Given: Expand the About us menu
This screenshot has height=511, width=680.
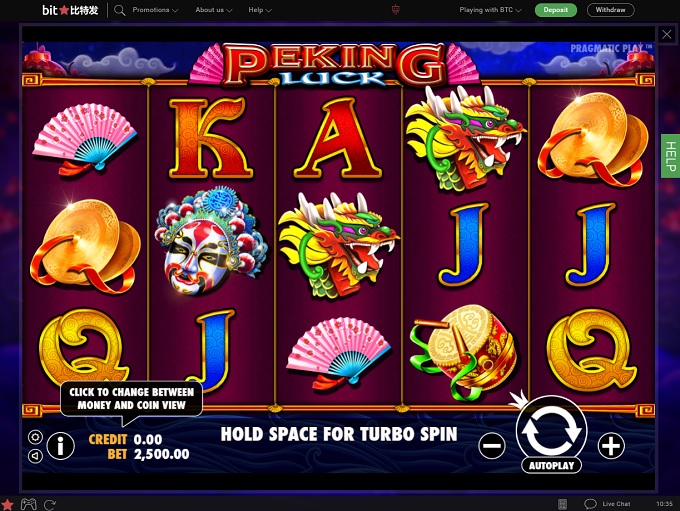Looking at the screenshot, I should (213, 10).
